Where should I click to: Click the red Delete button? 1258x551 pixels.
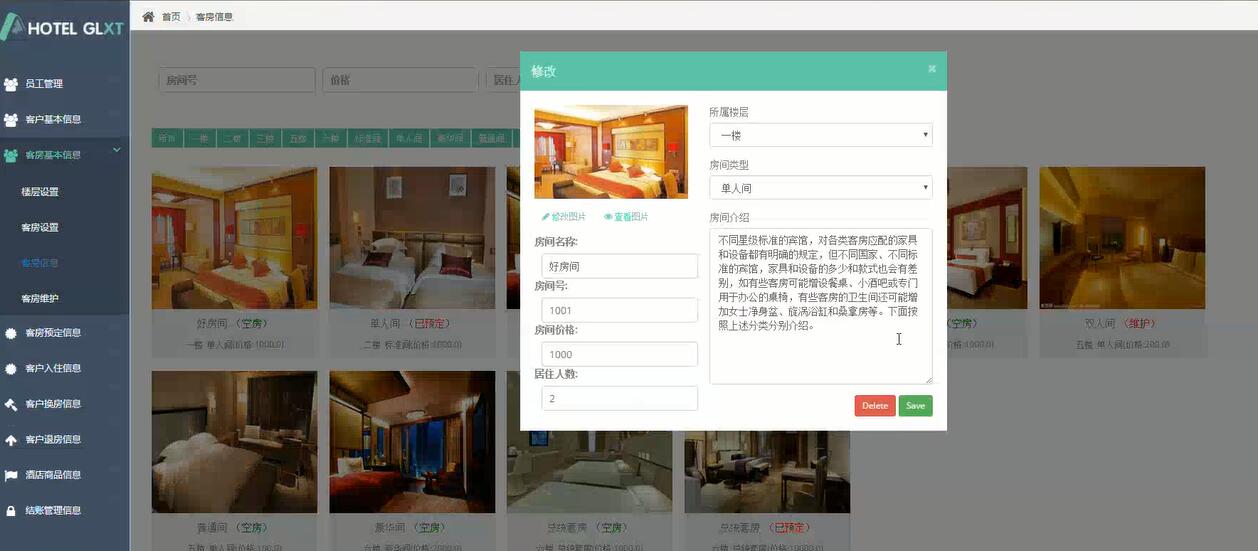875,405
